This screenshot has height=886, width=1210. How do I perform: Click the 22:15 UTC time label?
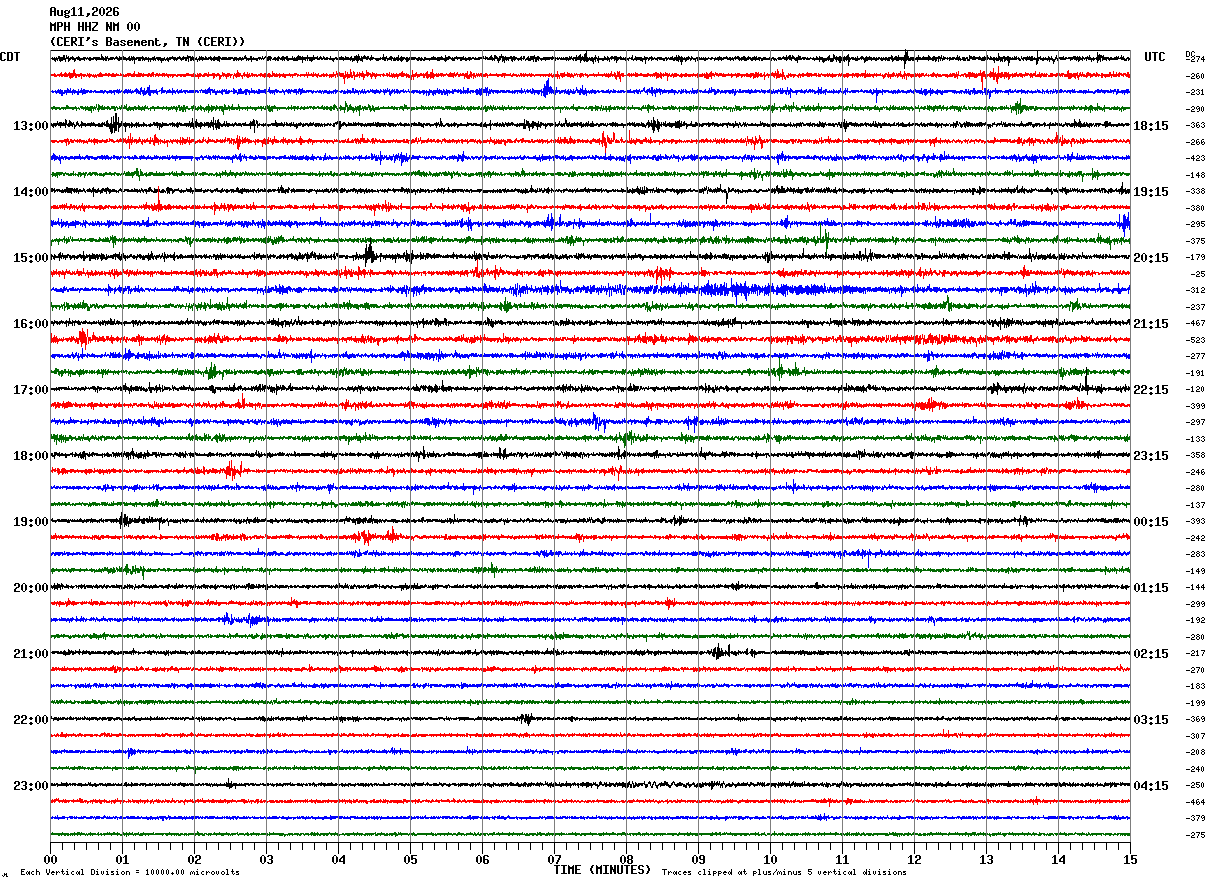1151,390
